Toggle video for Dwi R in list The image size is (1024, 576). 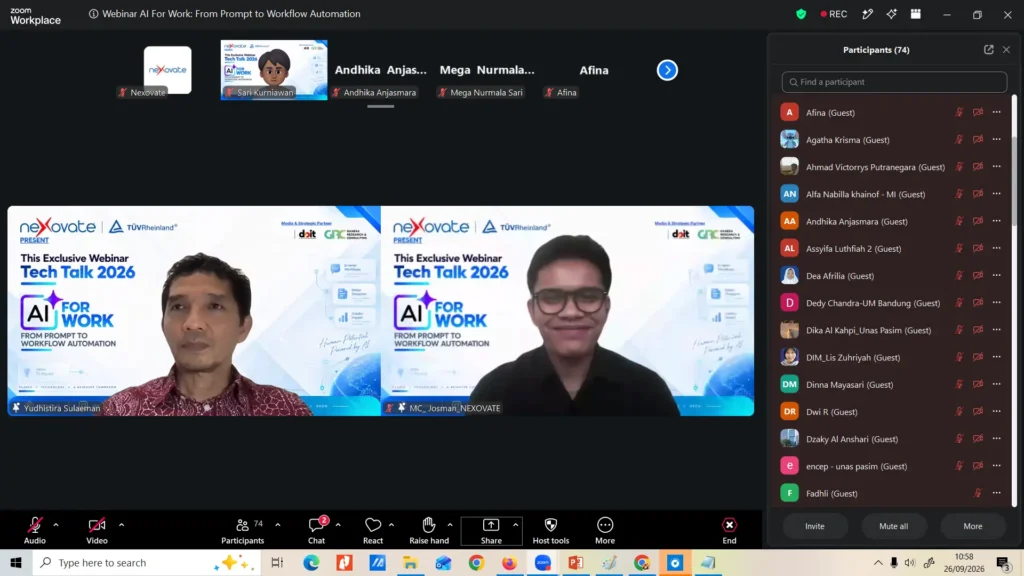[978, 412]
